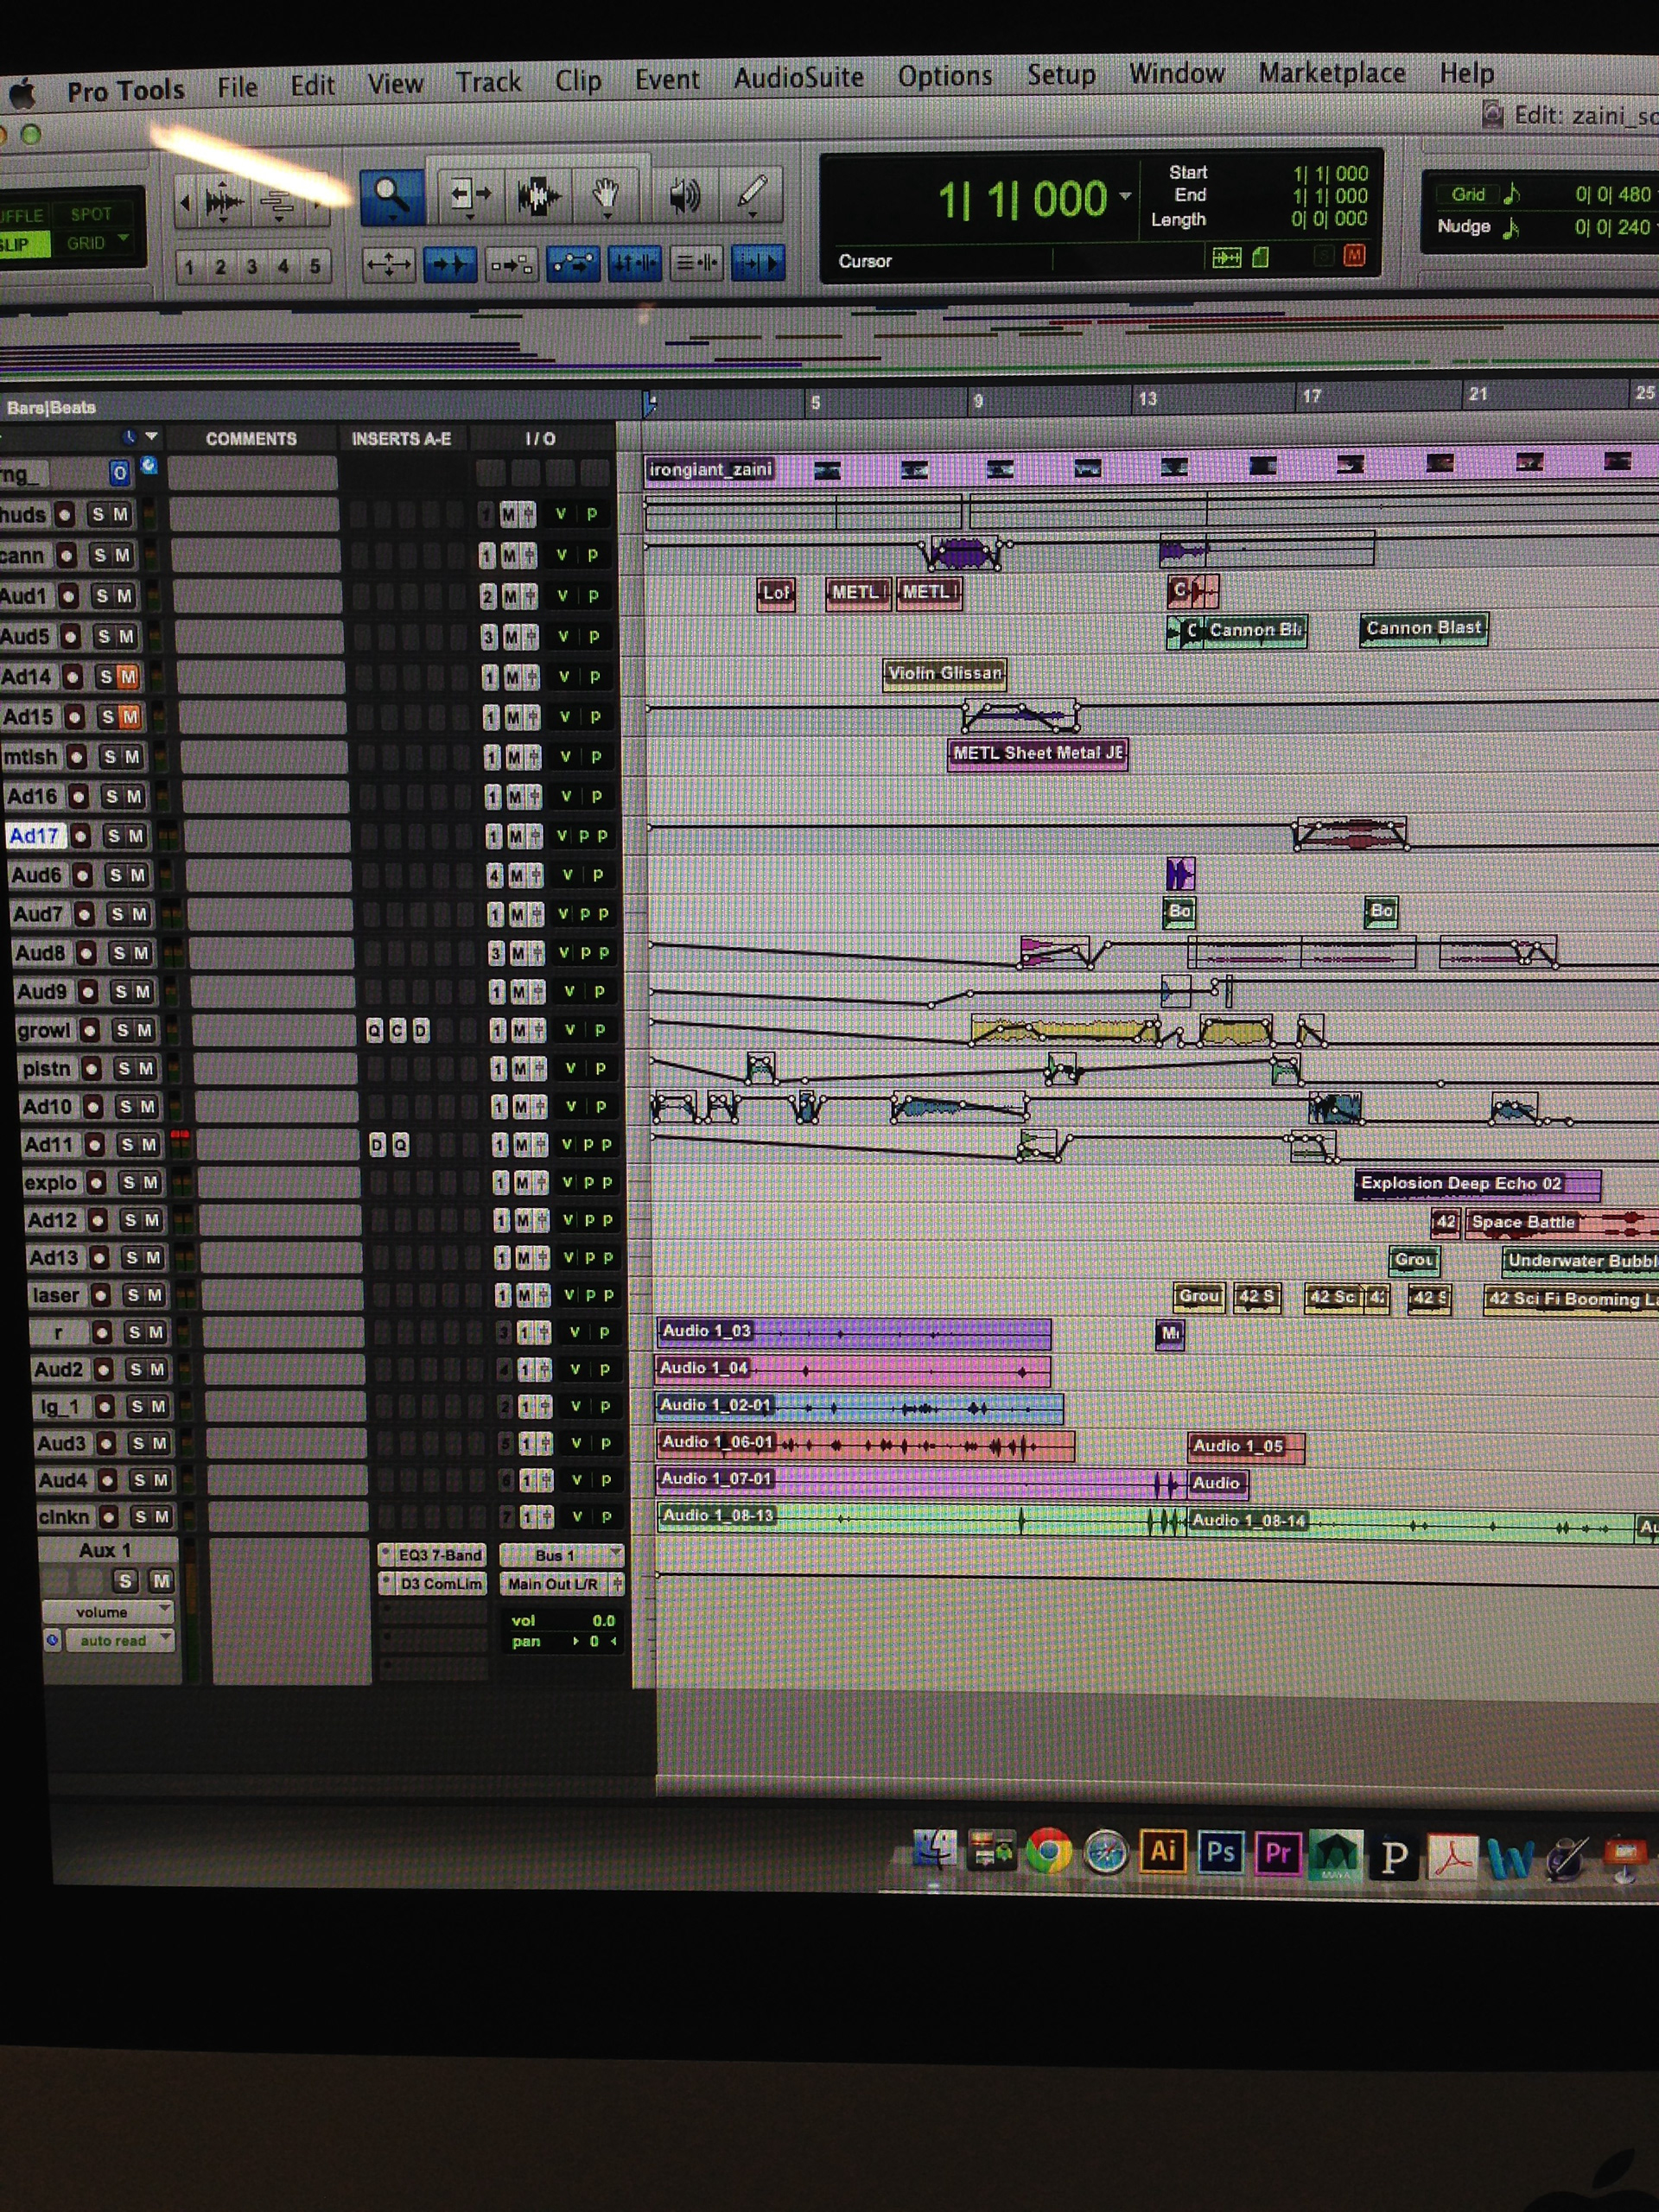Viewport: 1659px width, 2212px height.
Task: Click the D insert on the Ad11 track
Action: [x=377, y=1145]
